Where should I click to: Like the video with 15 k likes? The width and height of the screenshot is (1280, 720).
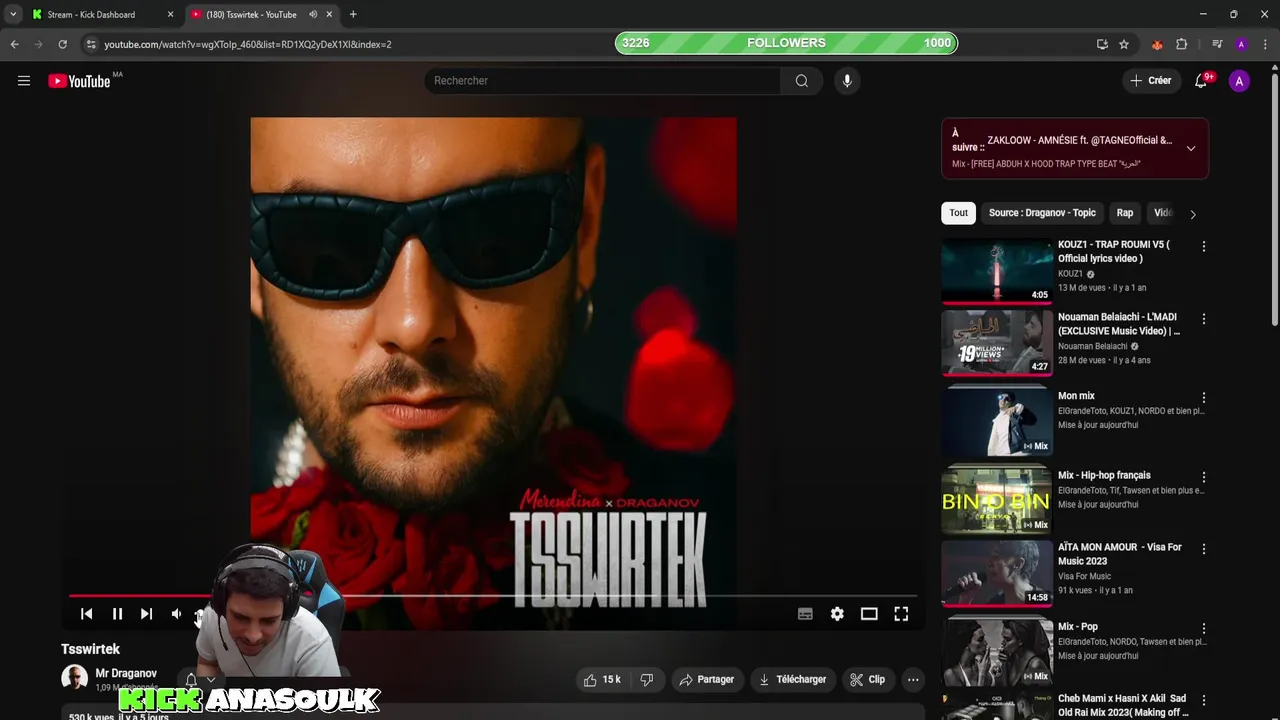click(x=602, y=680)
